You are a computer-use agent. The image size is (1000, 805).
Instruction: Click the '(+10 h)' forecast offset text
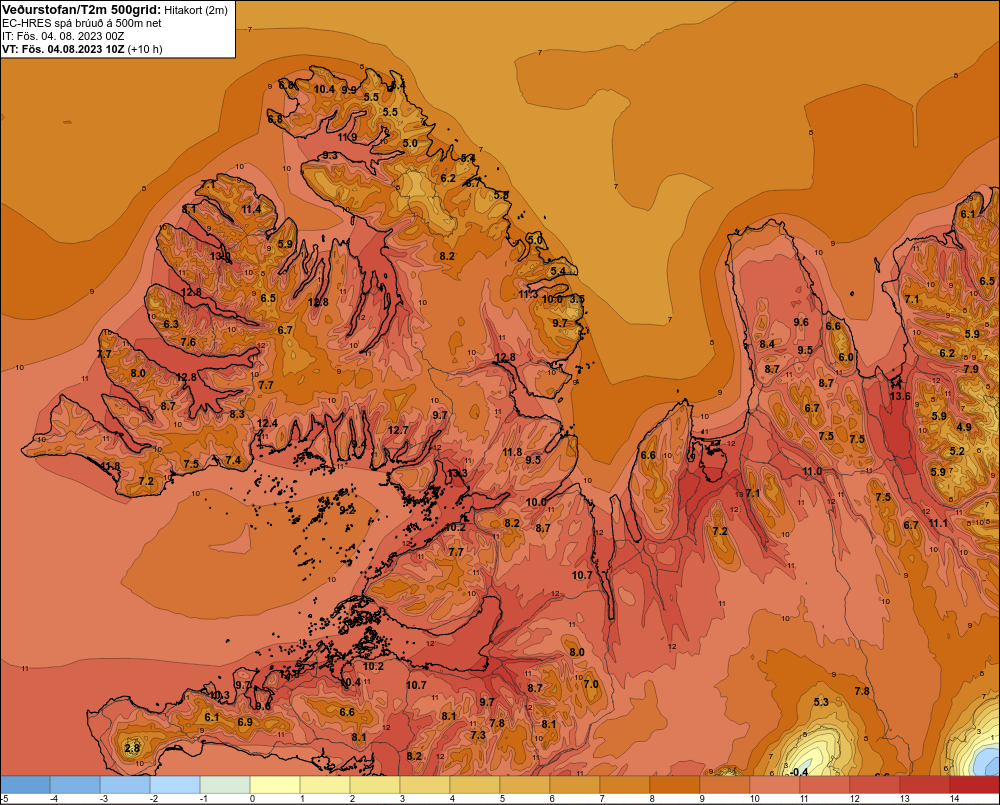(x=145, y=49)
